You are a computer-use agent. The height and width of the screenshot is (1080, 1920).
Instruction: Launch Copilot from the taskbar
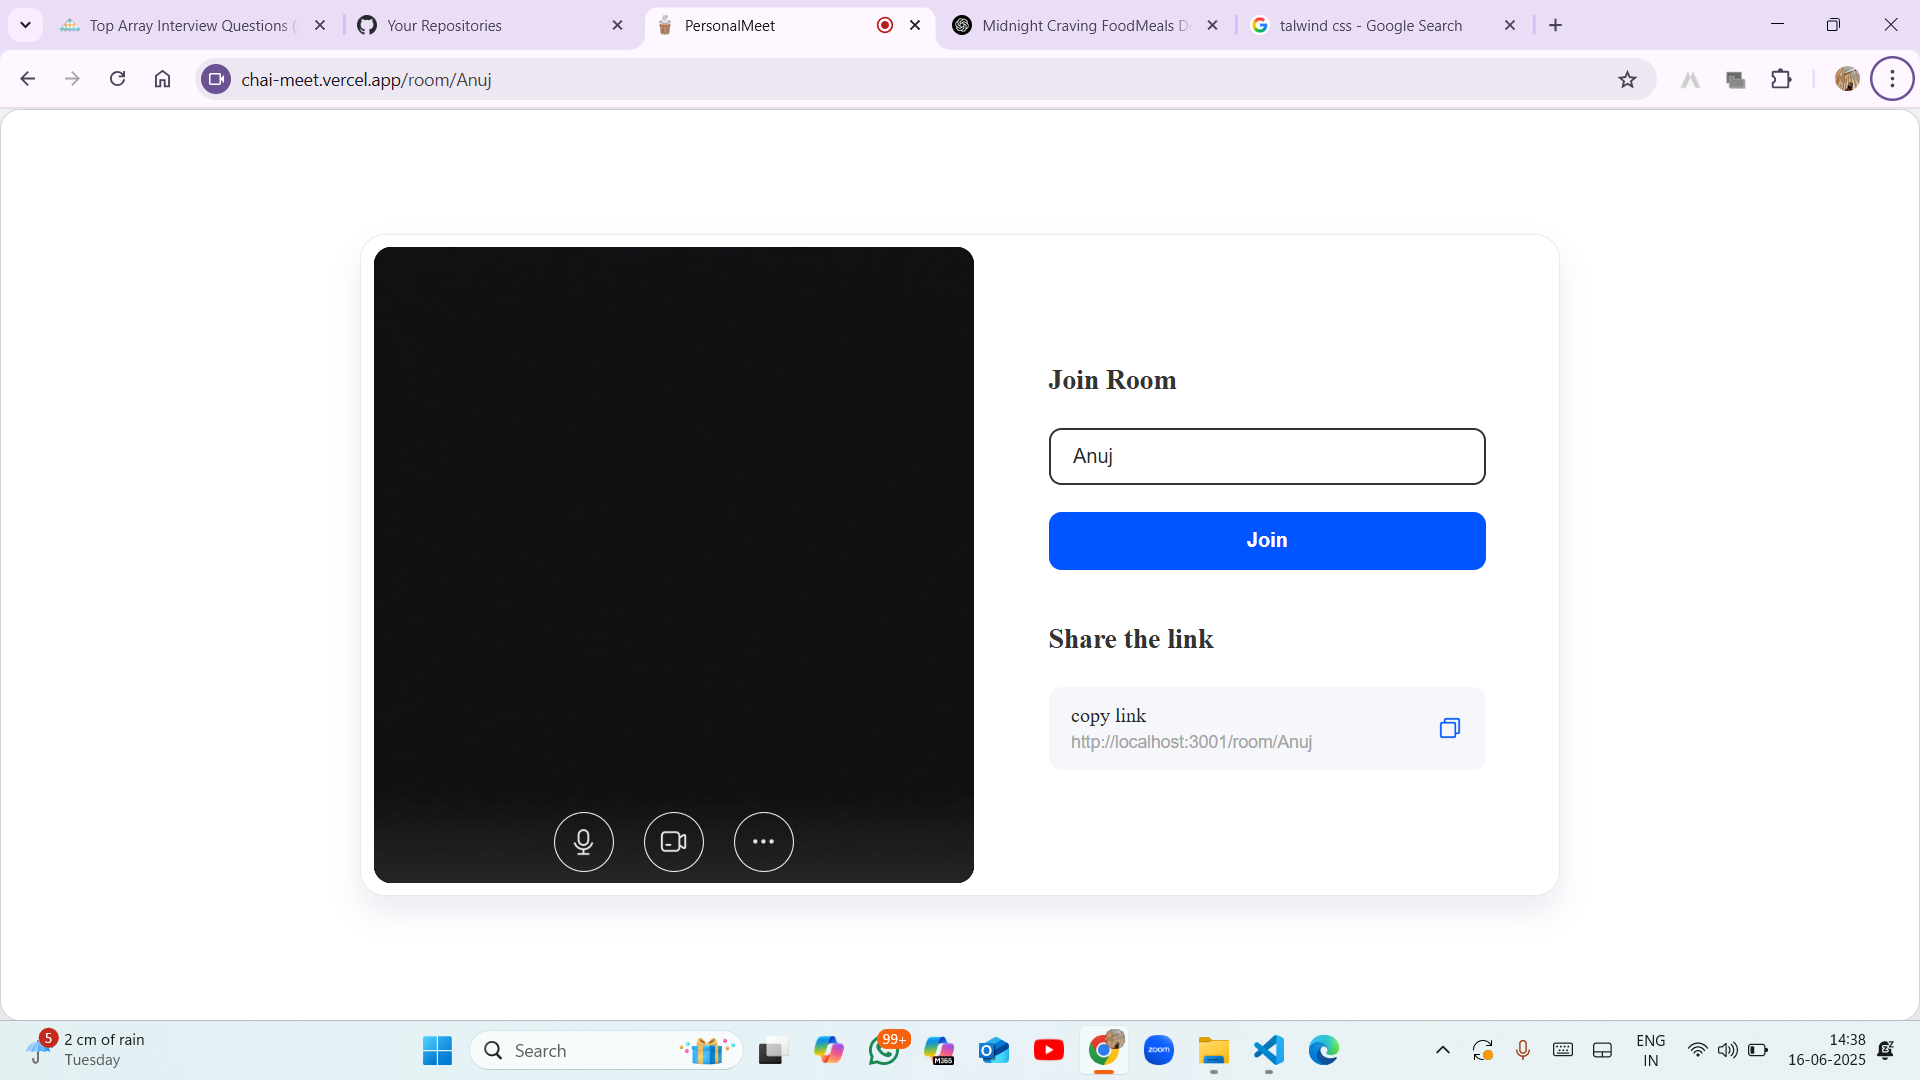(x=828, y=1051)
